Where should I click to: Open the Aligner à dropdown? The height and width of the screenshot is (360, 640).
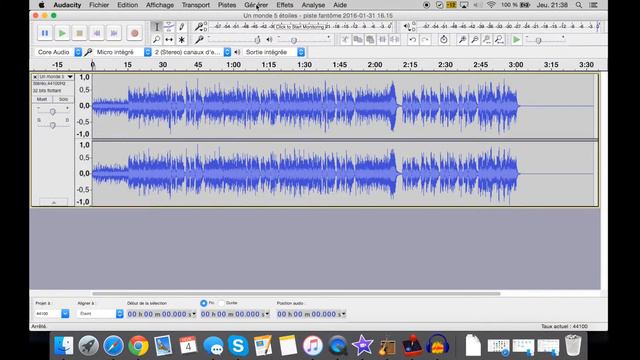(x=120, y=313)
